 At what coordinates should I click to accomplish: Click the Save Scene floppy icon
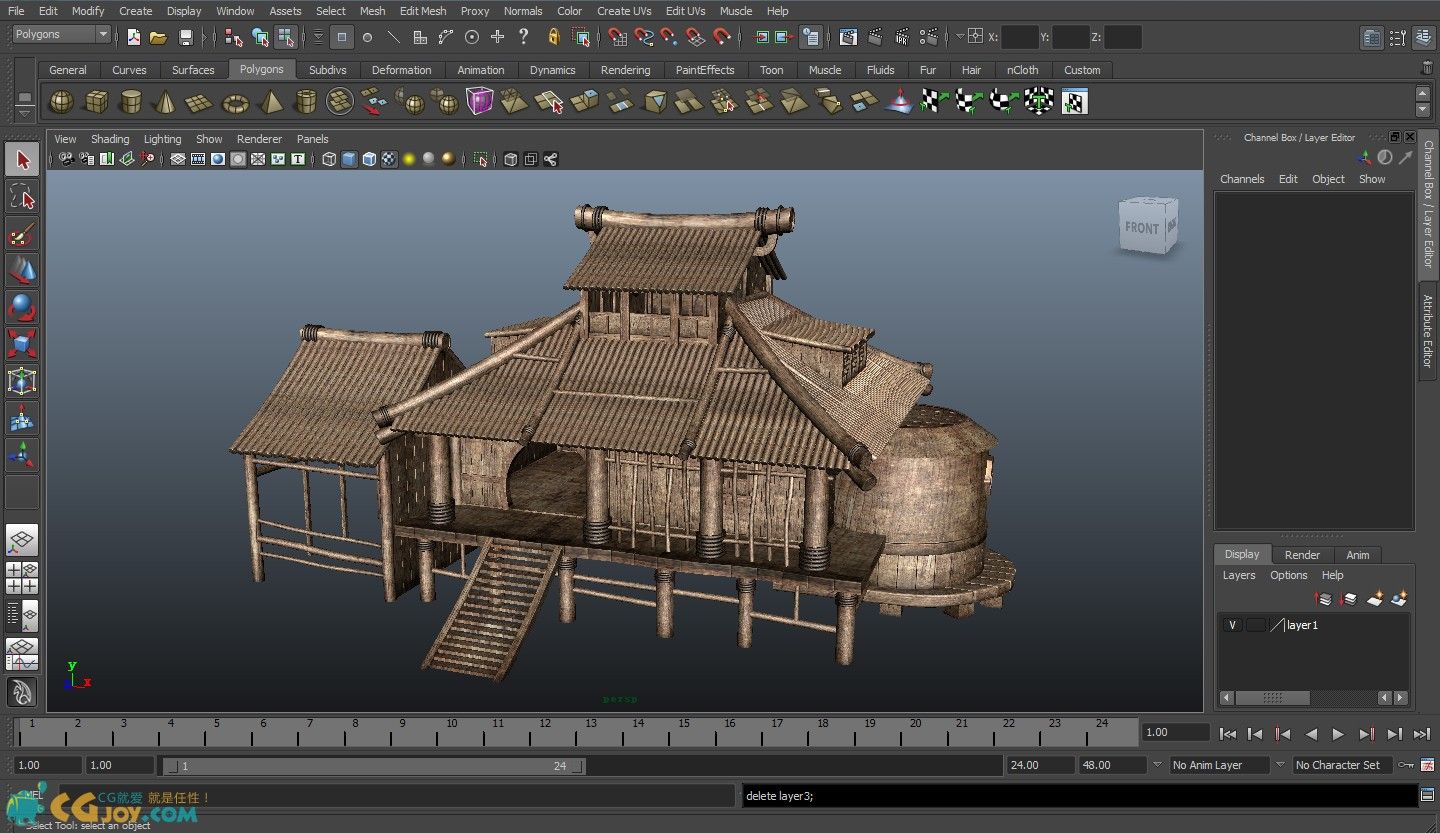click(x=185, y=37)
